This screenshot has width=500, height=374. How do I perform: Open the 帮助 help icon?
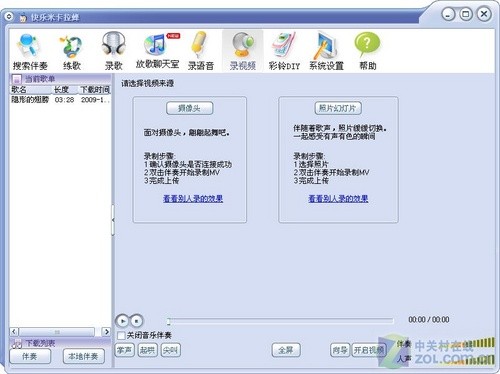pos(367,51)
